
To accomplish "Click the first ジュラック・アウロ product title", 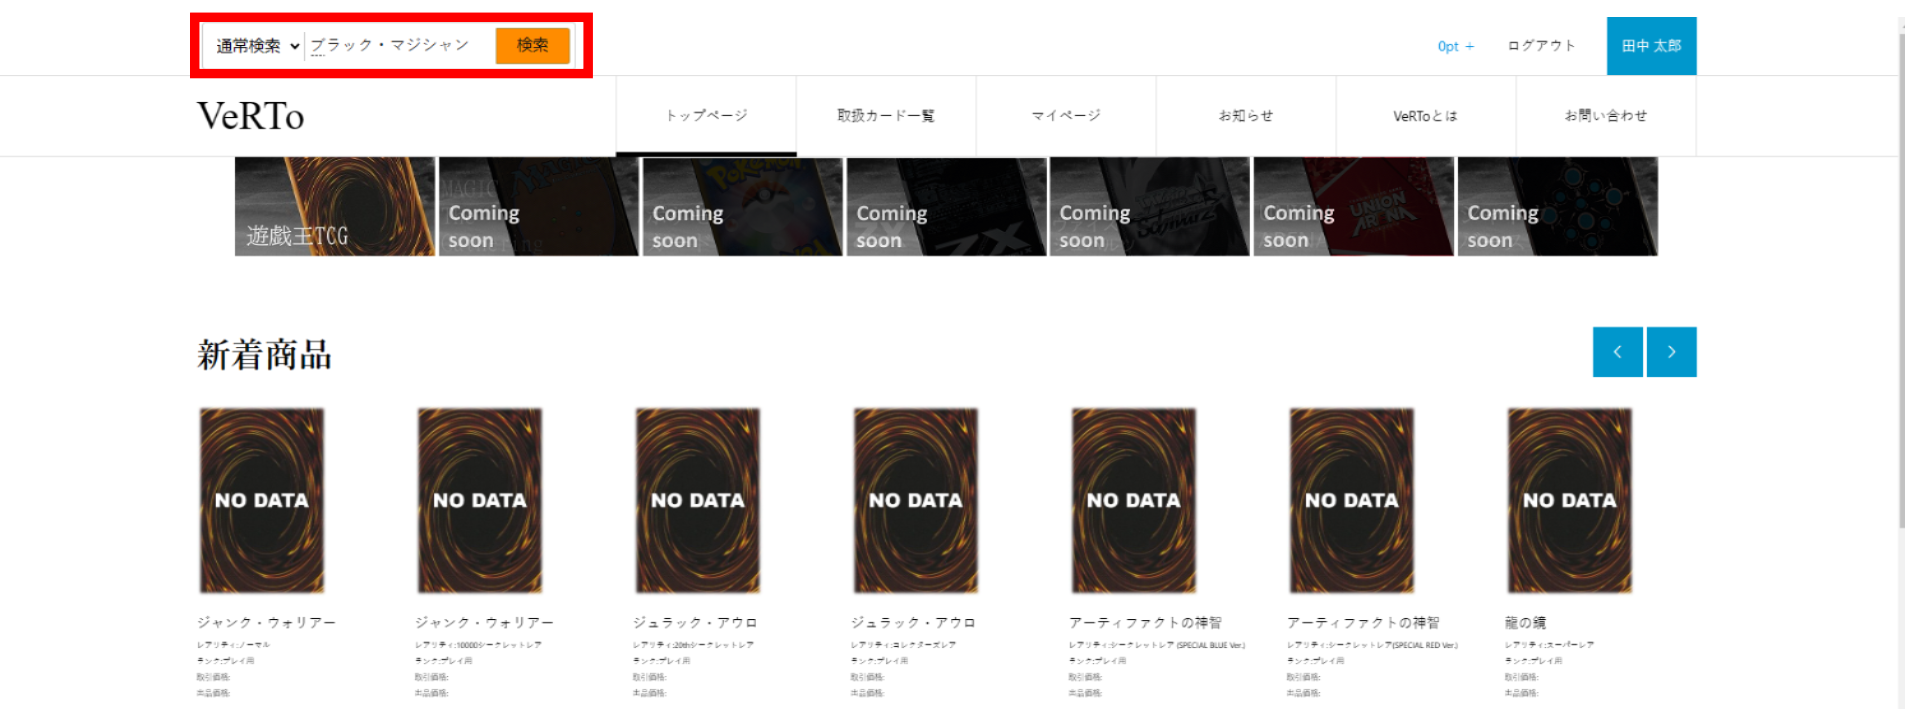I will tap(694, 623).
